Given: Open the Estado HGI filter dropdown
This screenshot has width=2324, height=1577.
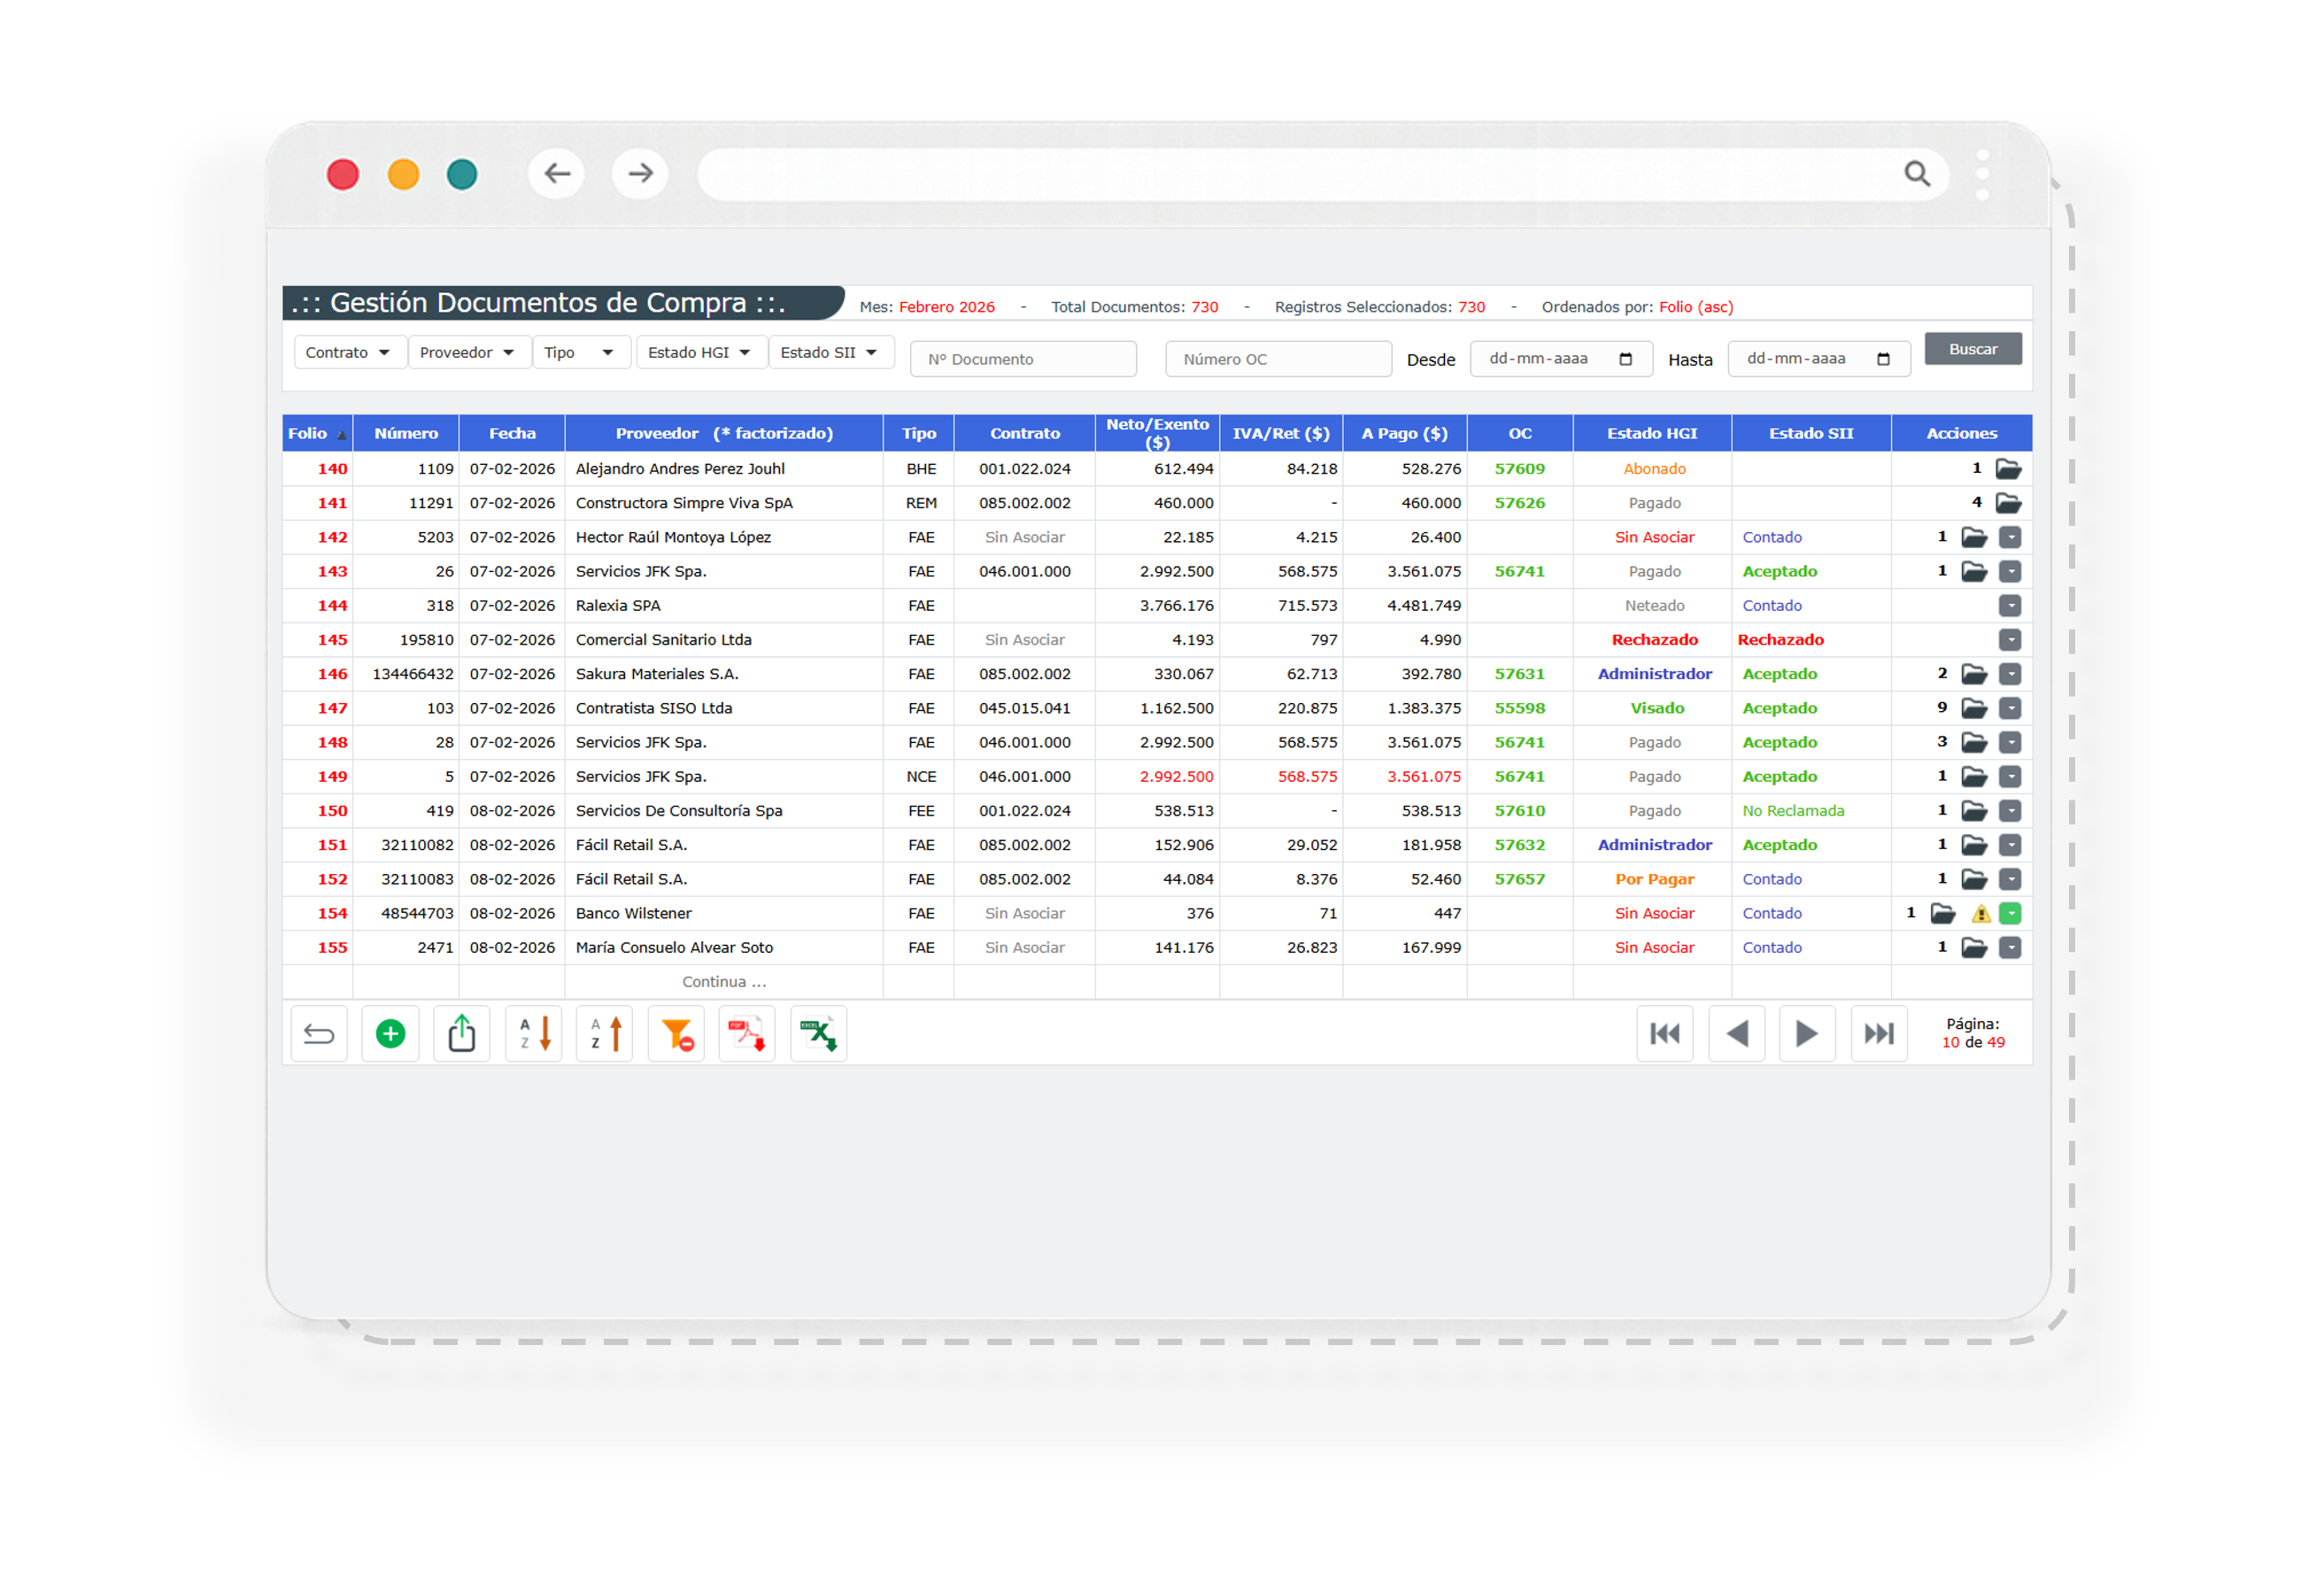Looking at the screenshot, I should [700, 352].
